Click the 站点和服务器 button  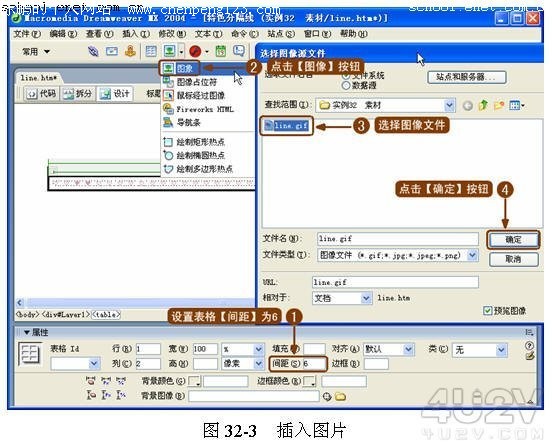(467, 77)
